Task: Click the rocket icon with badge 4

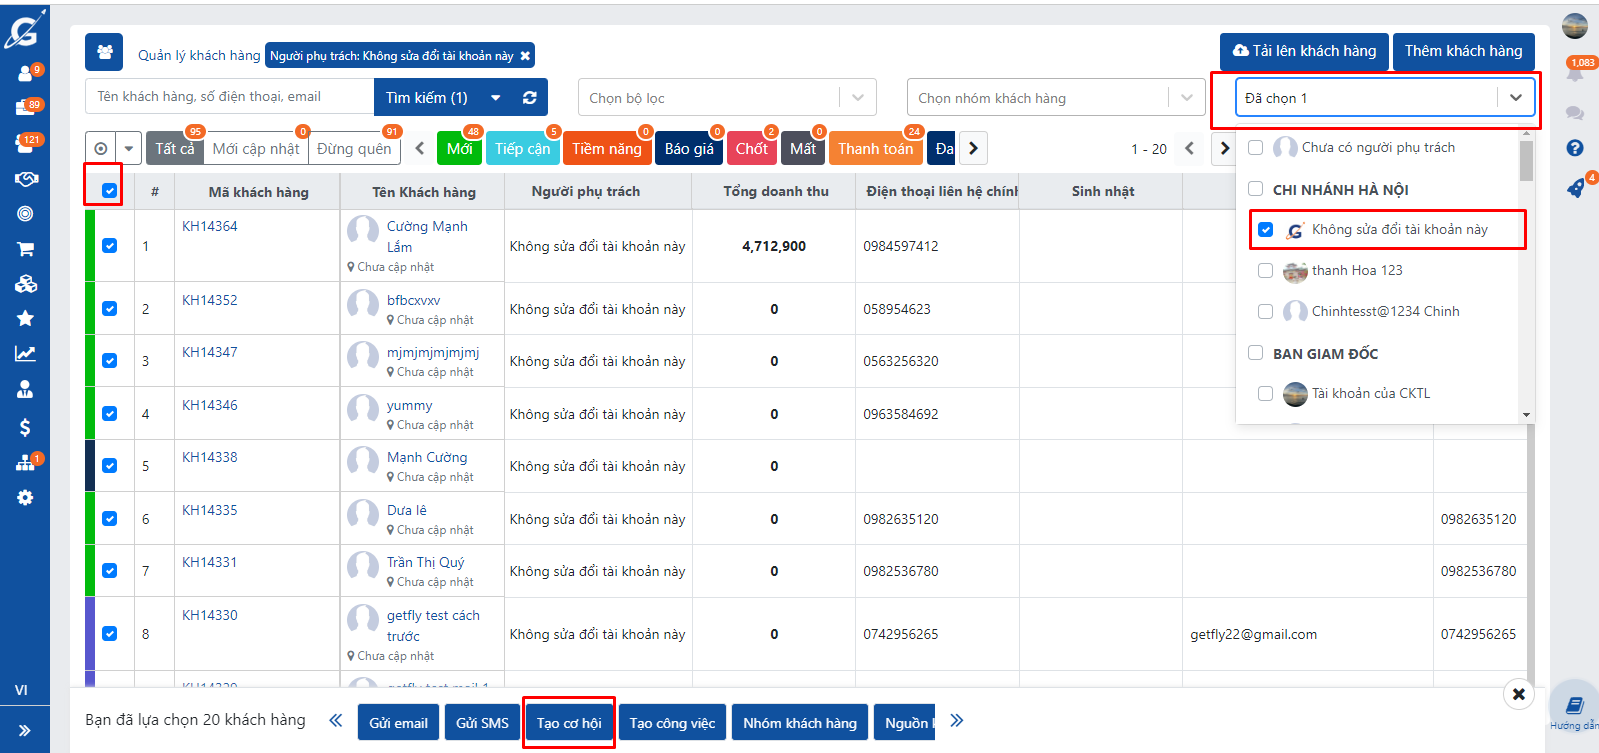Action: (1575, 188)
